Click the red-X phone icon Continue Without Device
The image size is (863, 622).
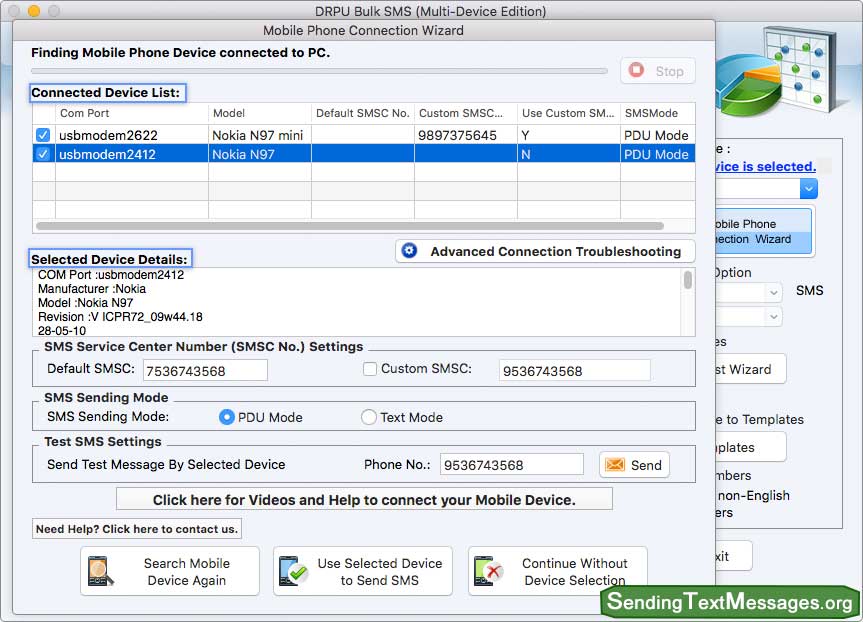click(488, 571)
